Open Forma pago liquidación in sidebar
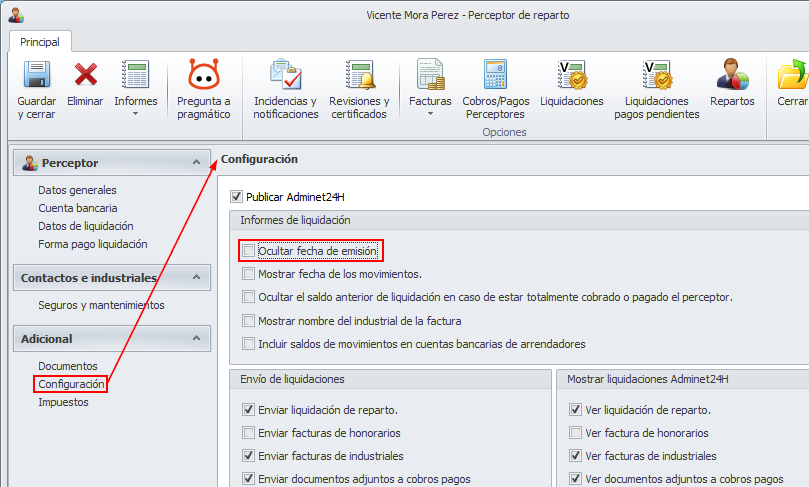 (x=93, y=244)
